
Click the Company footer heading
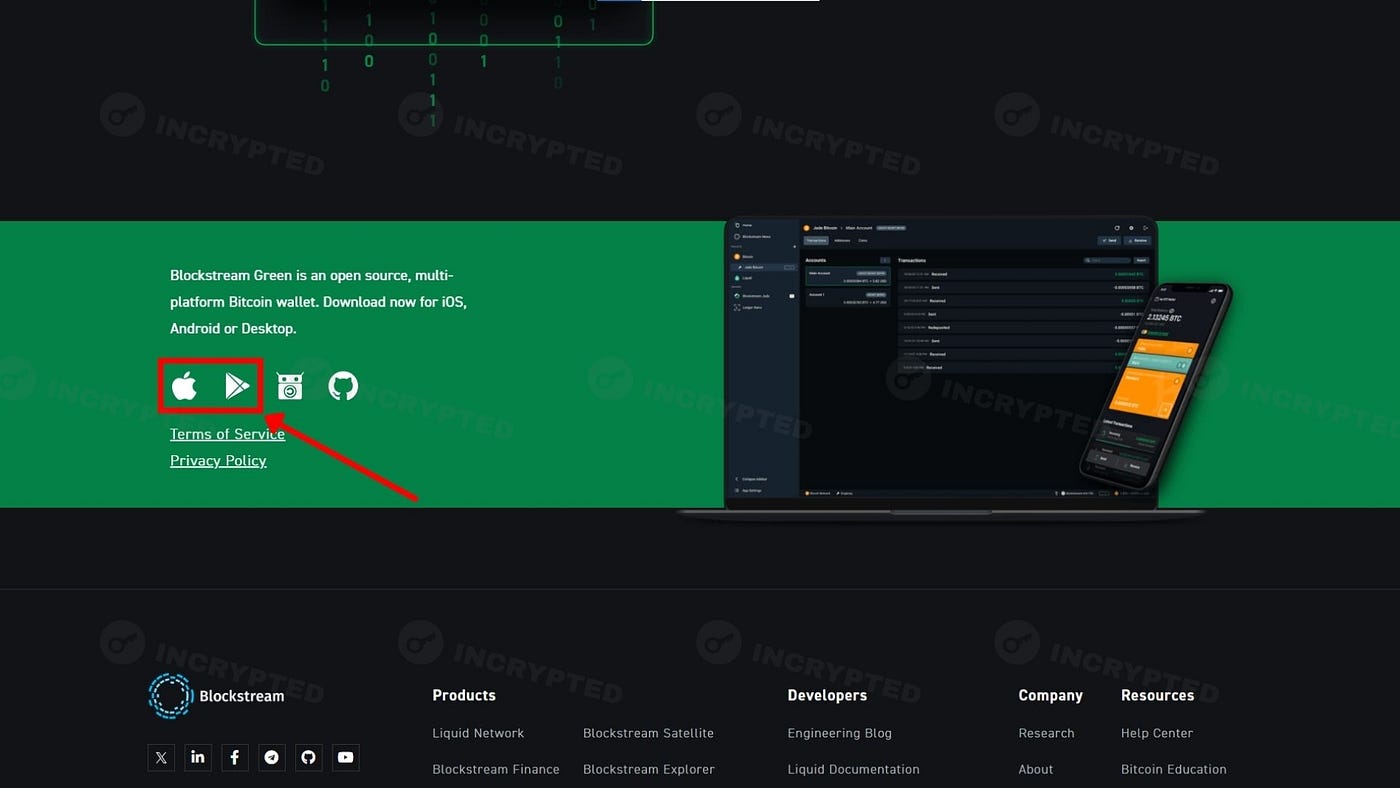coord(1050,695)
